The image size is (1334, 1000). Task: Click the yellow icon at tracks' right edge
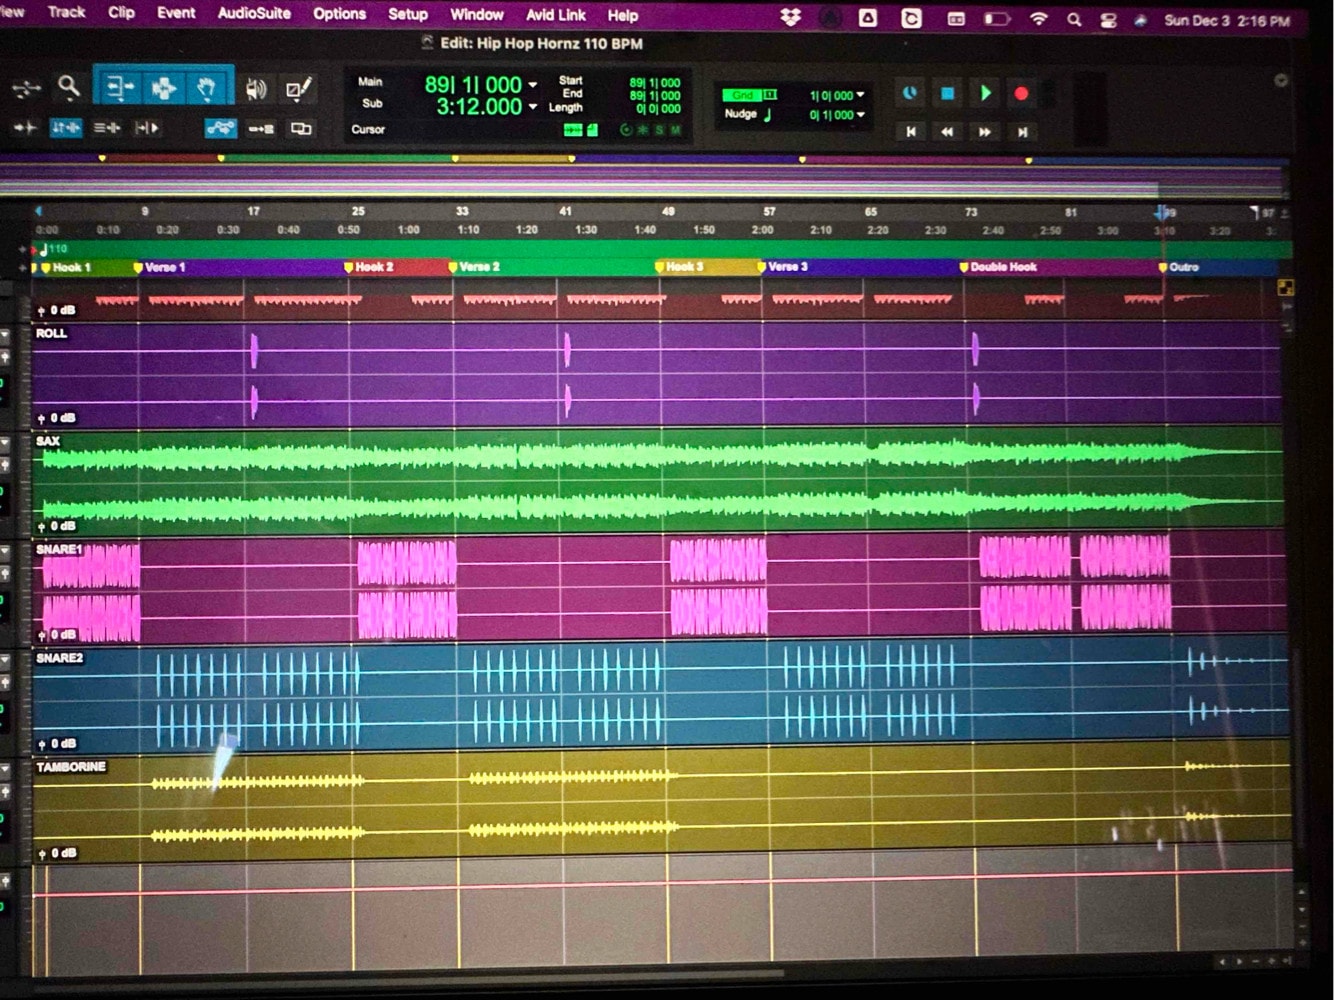(1286, 288)
